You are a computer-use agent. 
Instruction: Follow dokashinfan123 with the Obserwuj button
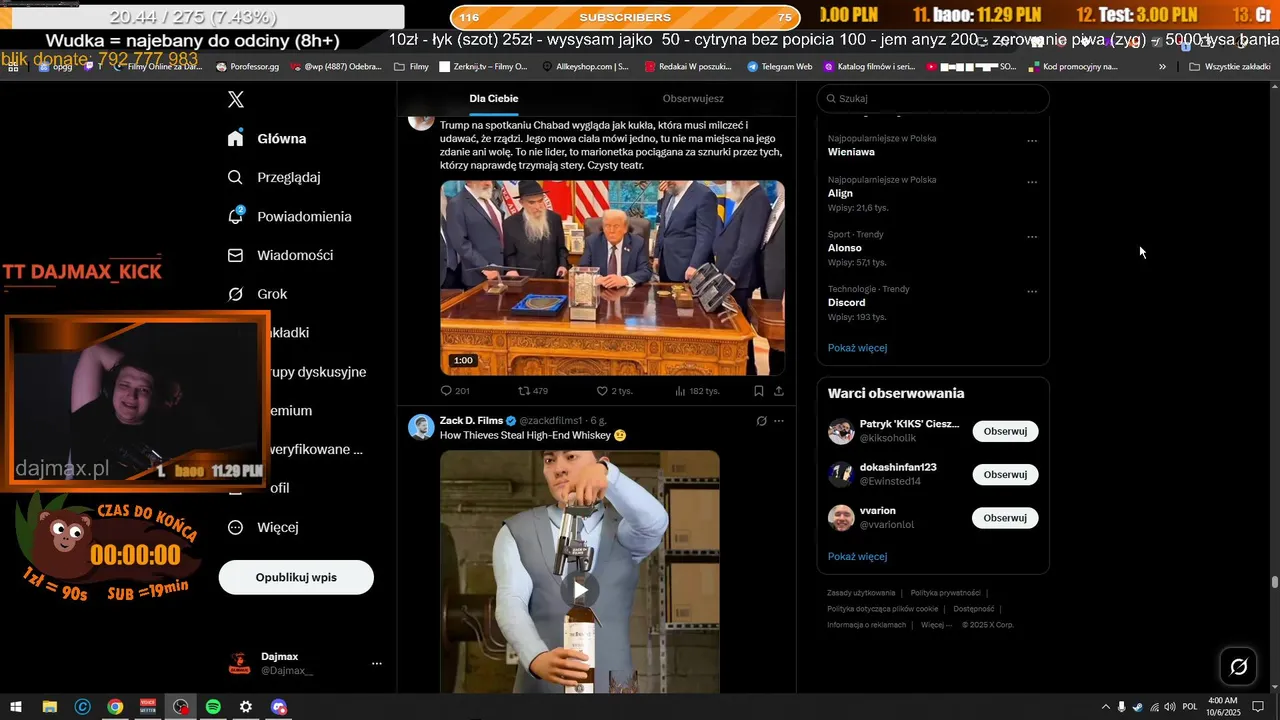point(1005,474)
